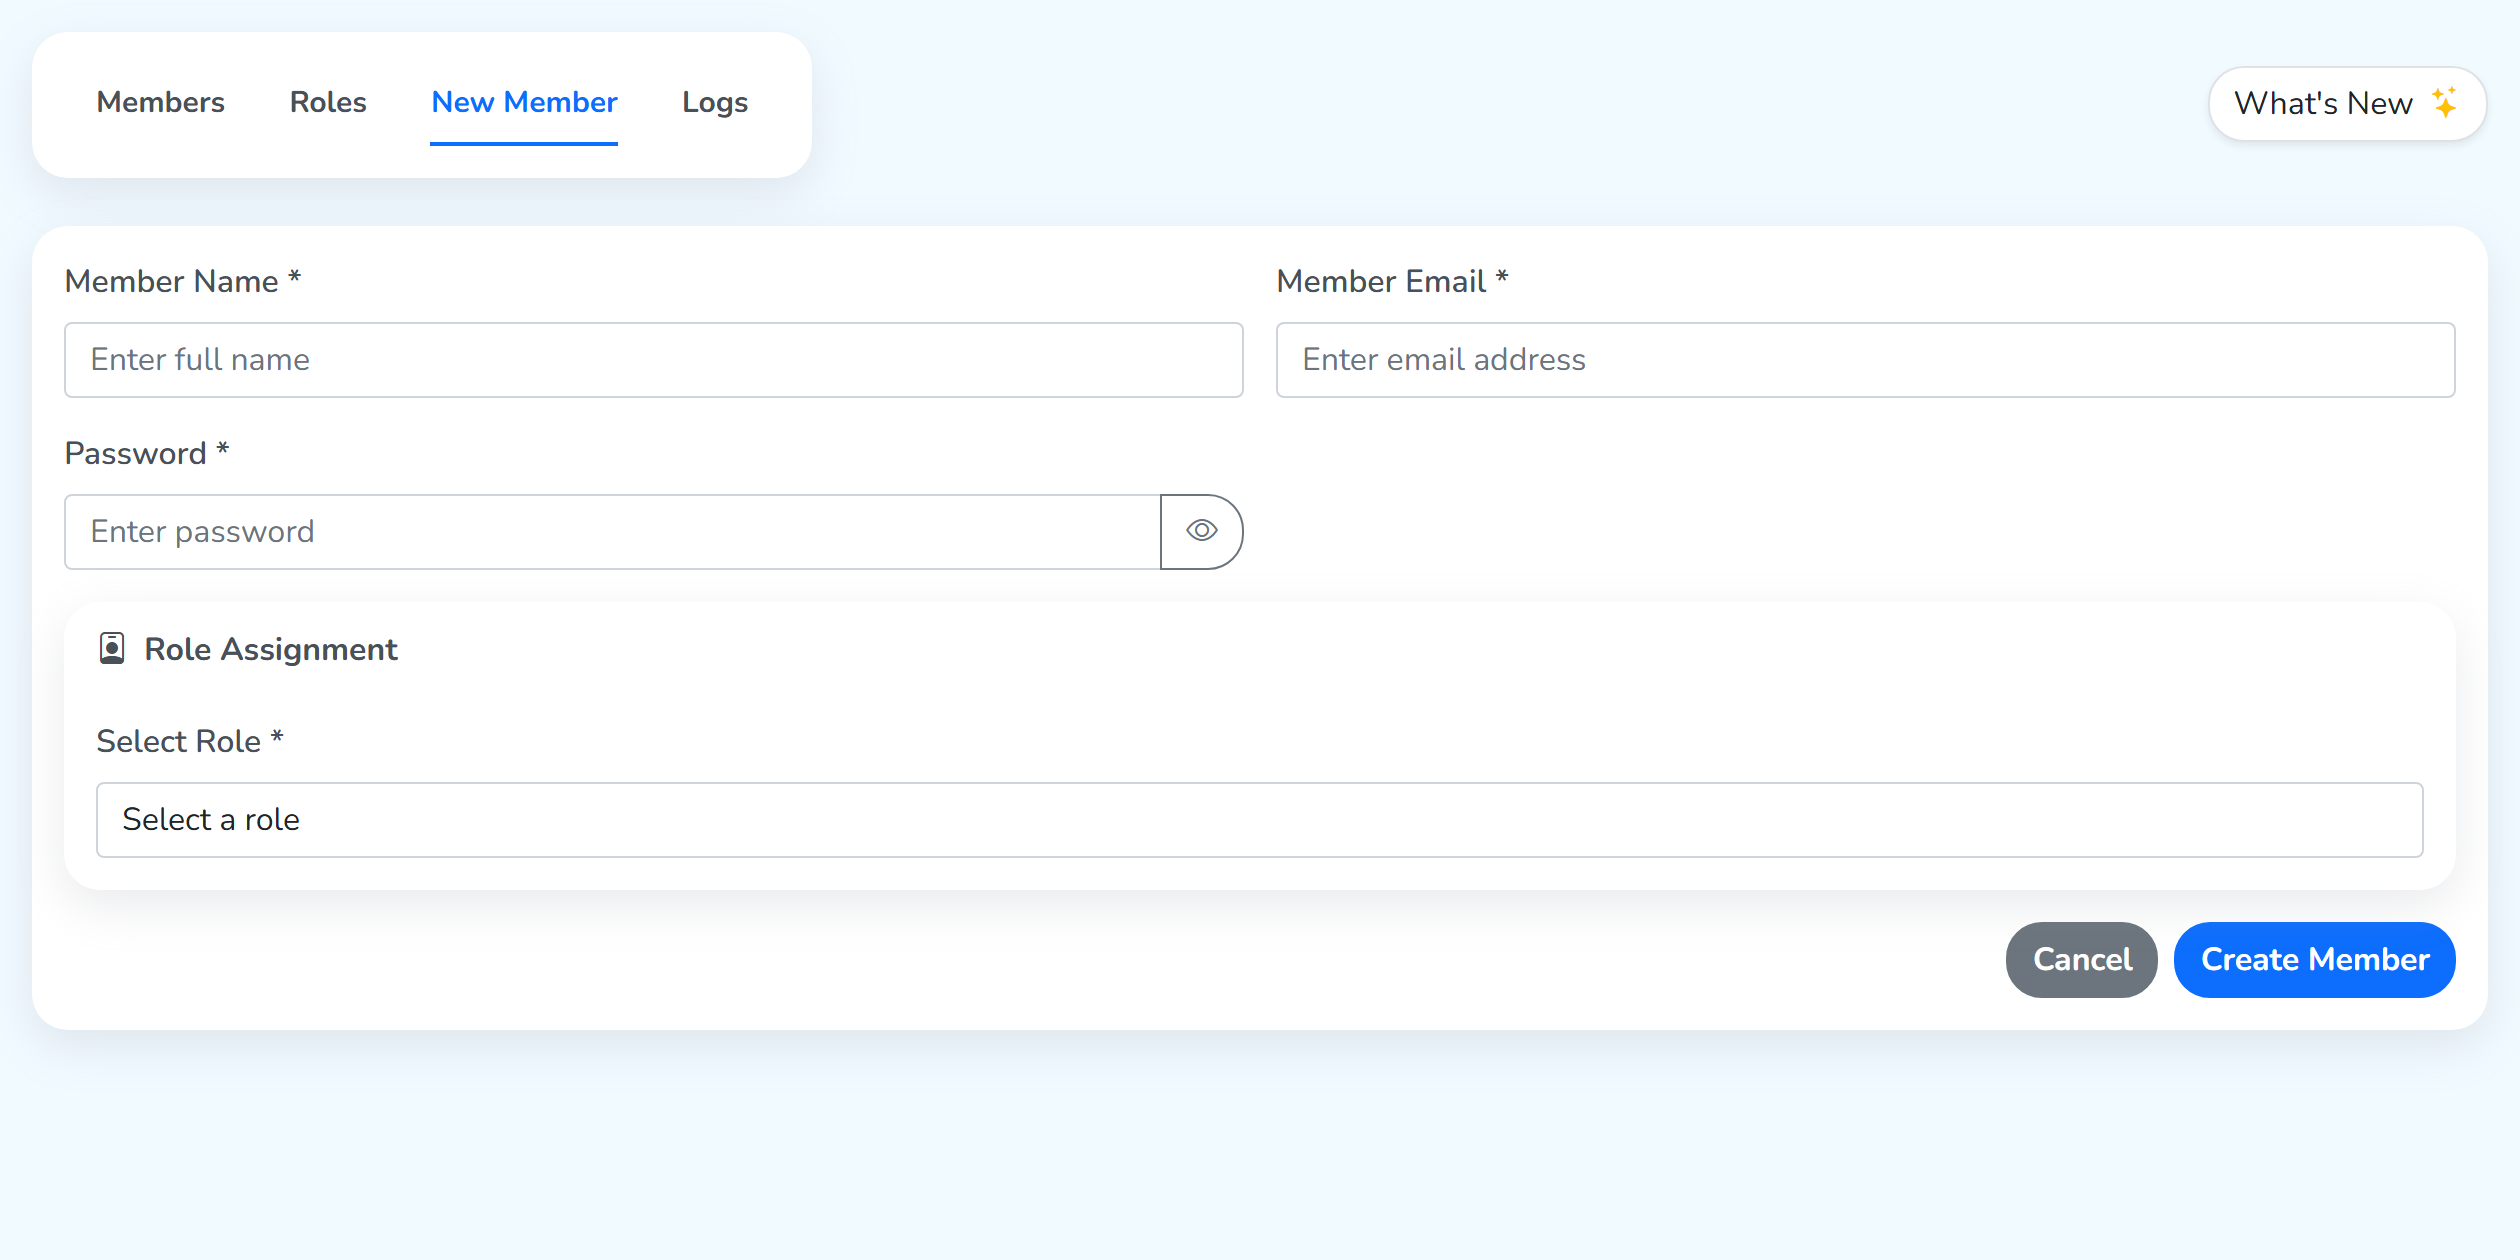Image resolution: width=2520 pixels, height=1260 pixels.
Task: Focus the Enter email address field
Action: point(1865,360)
